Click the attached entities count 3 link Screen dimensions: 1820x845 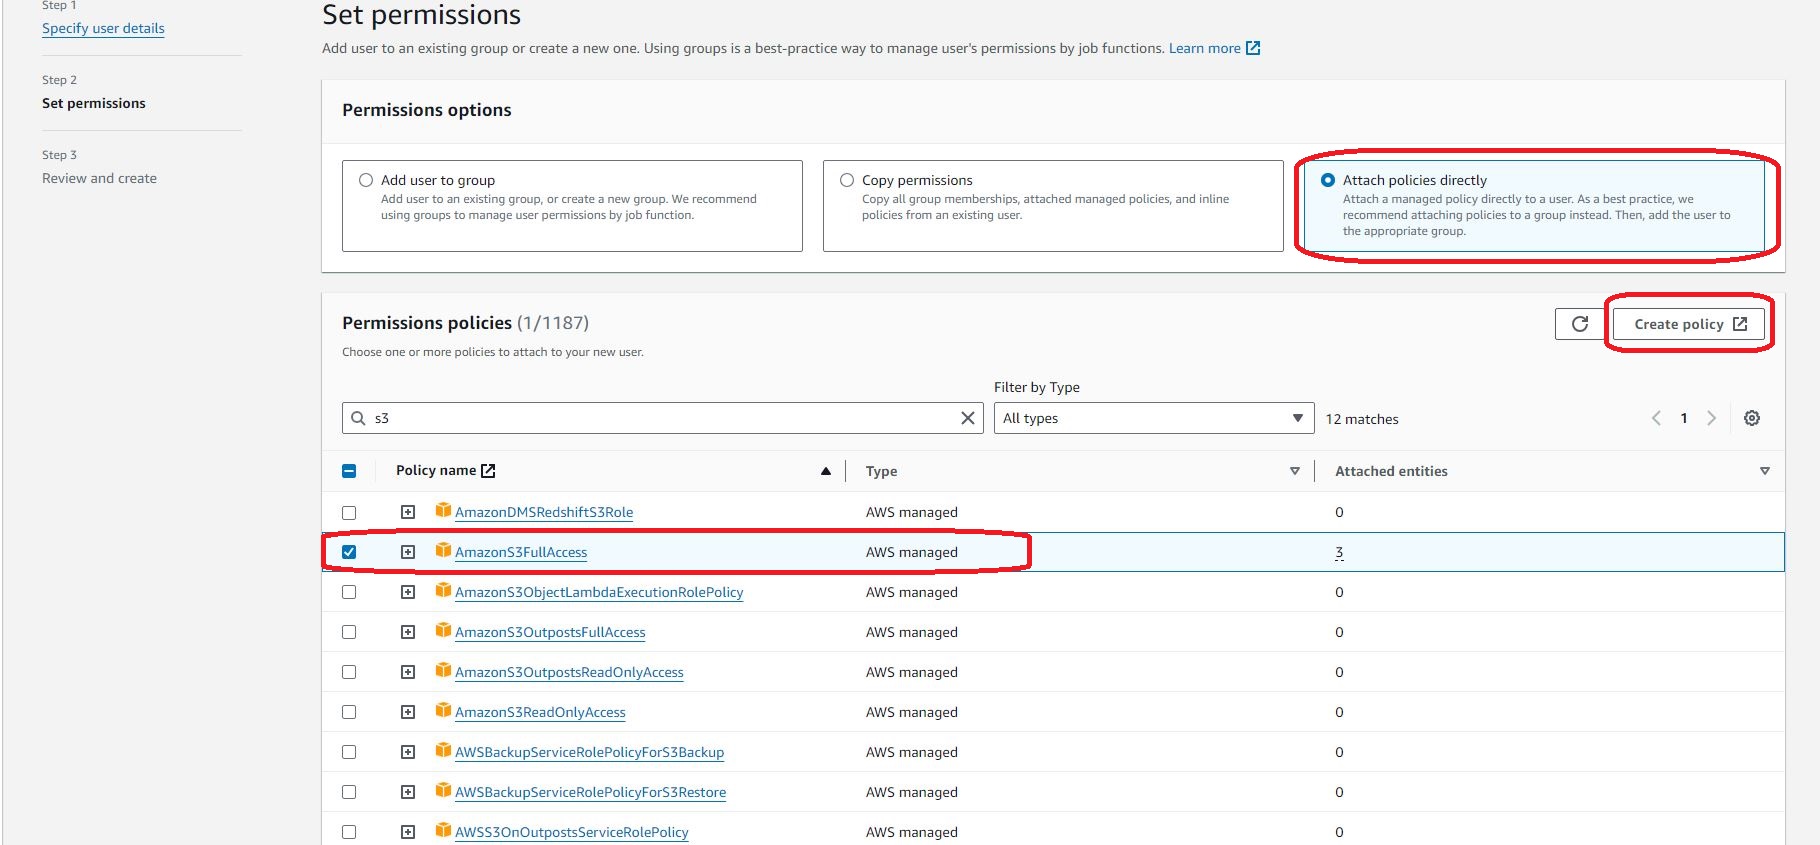click(x=1339, y=552)
